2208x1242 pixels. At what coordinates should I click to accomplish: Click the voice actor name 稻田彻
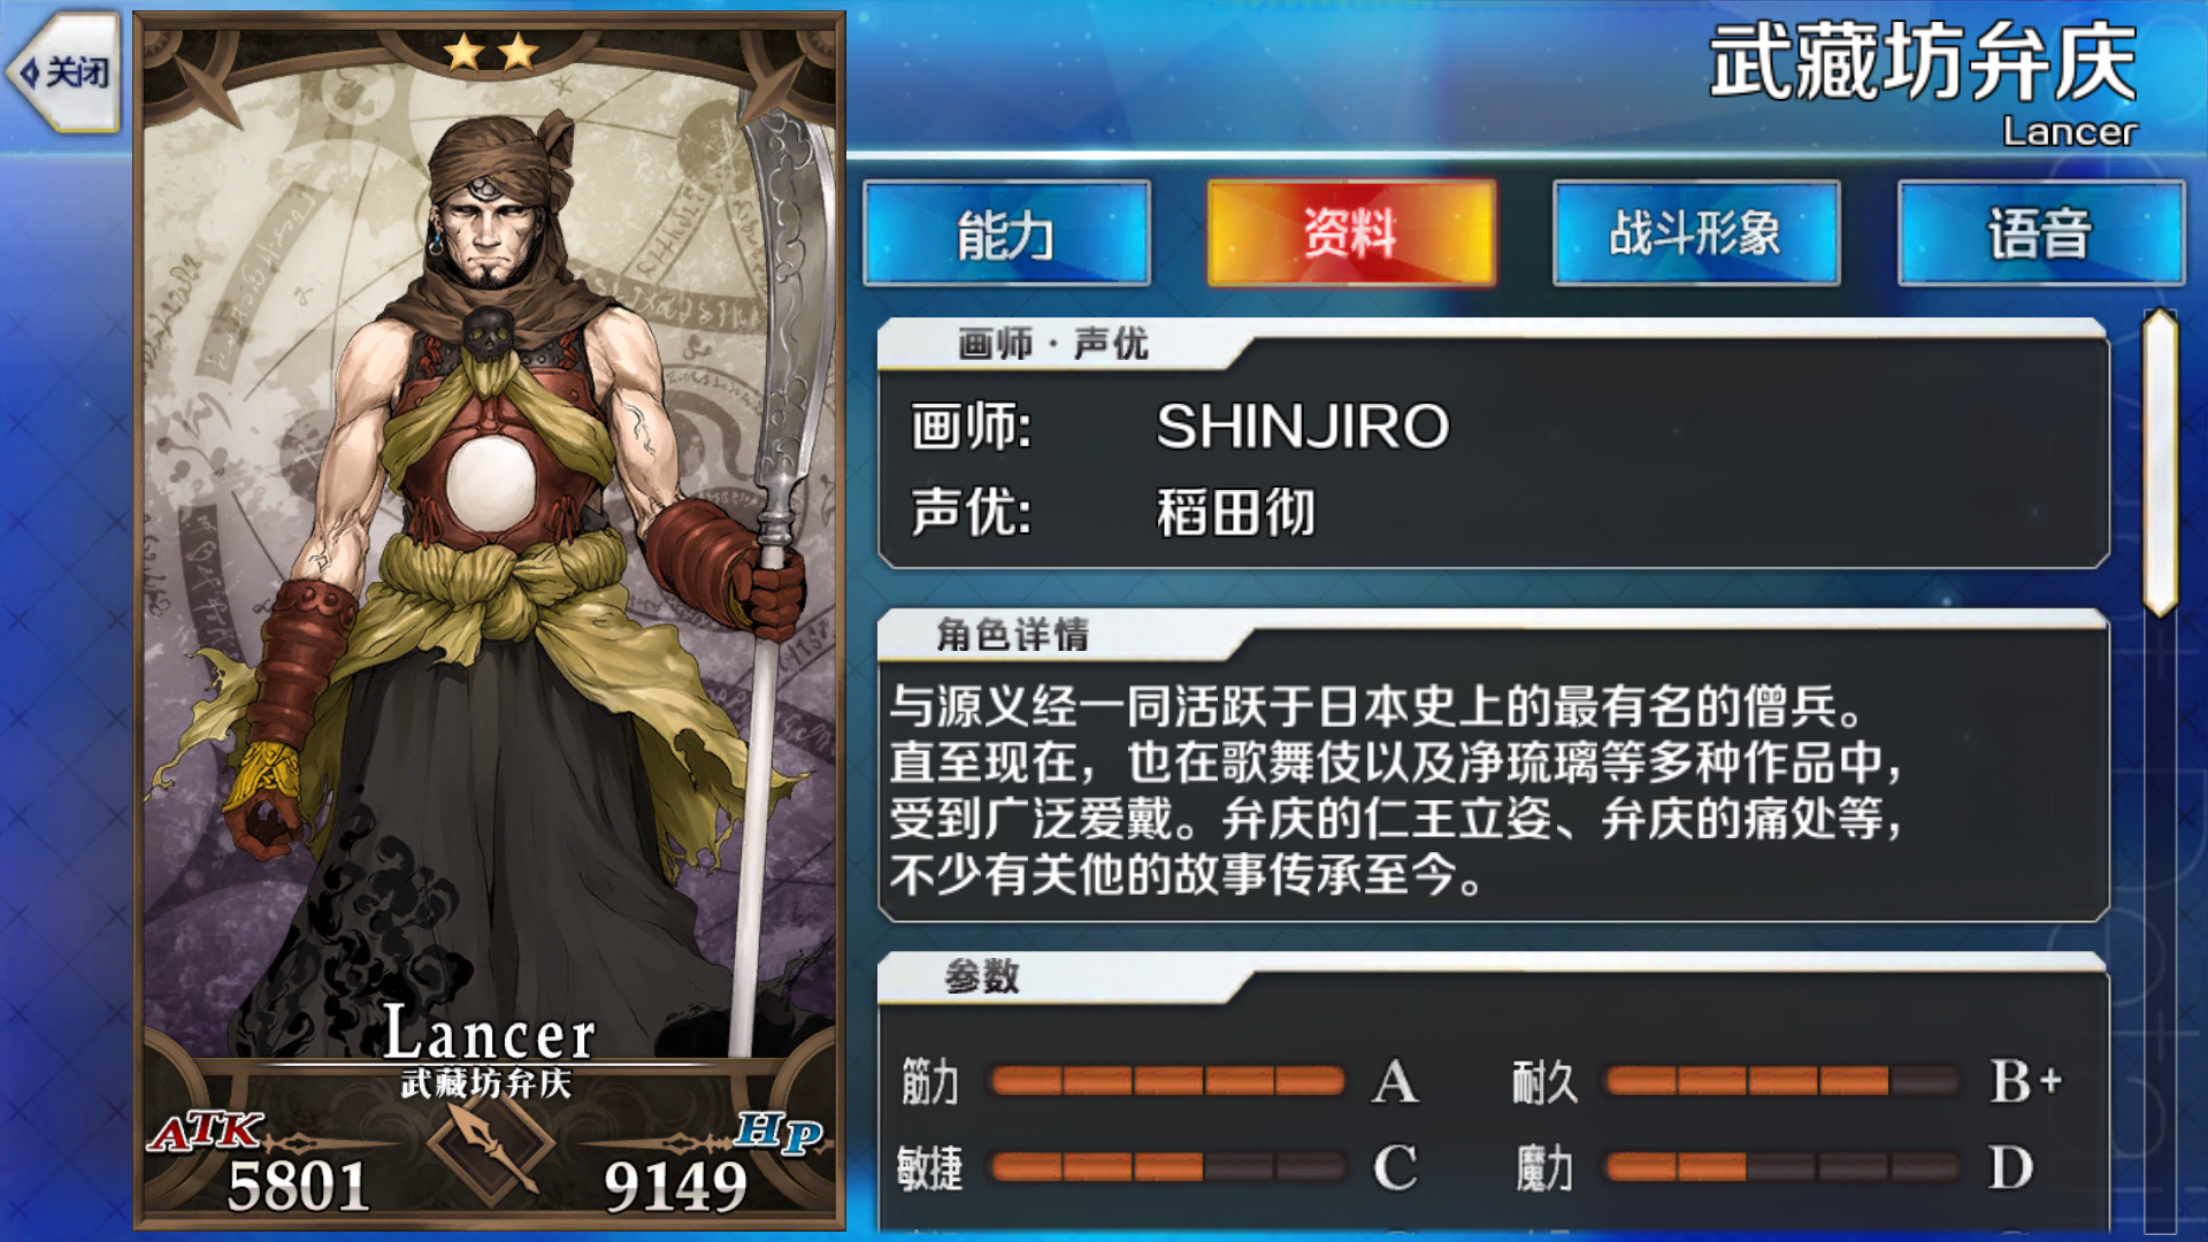coord(1235,513)
